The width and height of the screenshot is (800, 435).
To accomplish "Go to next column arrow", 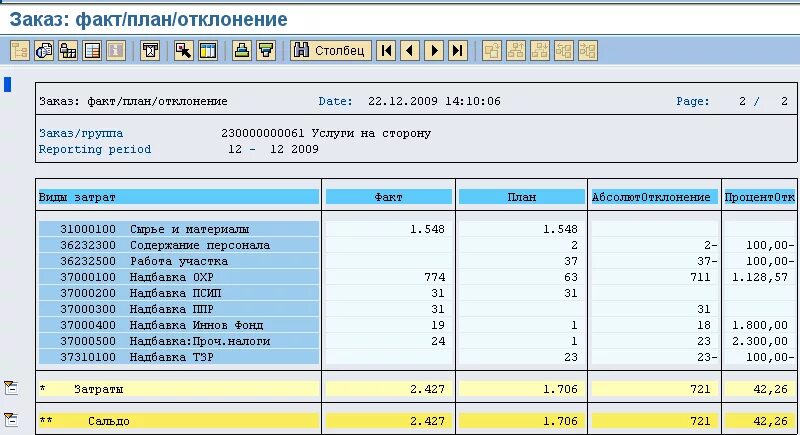I will point(434,50).
